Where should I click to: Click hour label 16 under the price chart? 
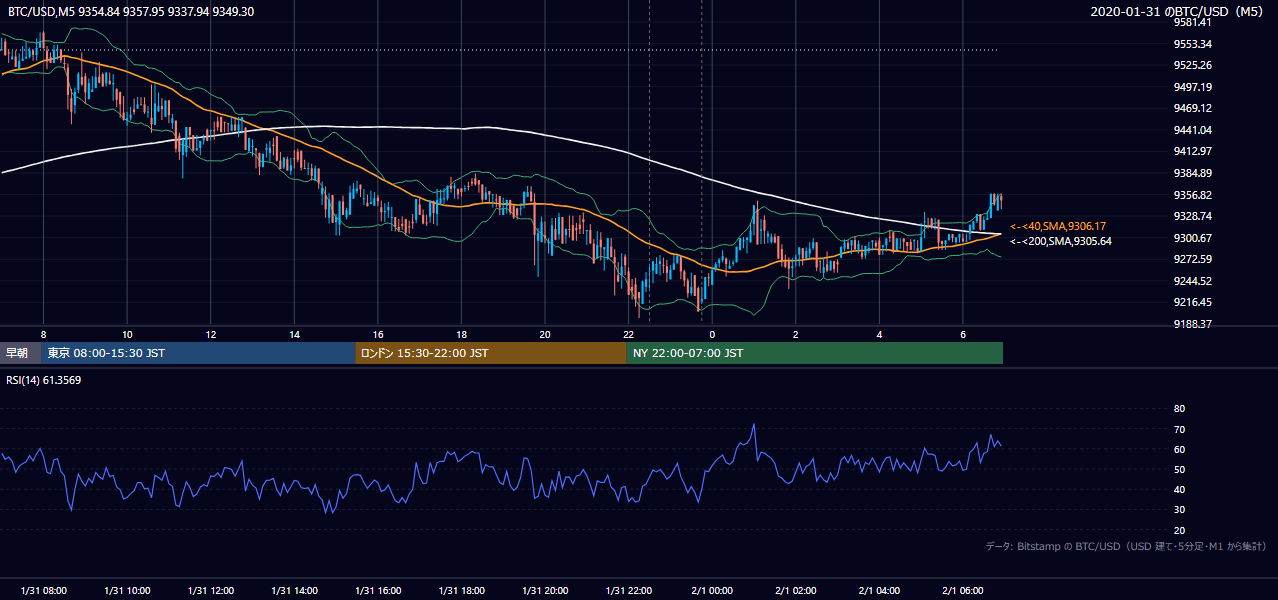click(x=378, y=334)
